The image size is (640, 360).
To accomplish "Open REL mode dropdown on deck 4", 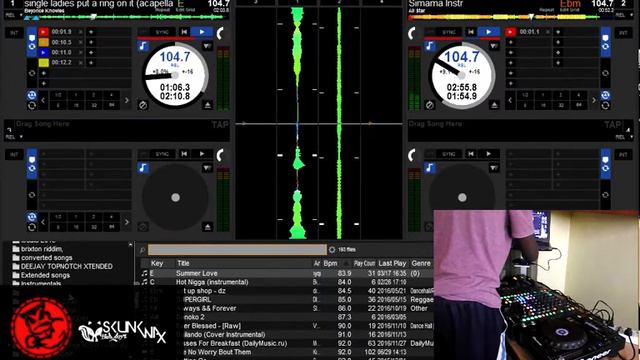I will pyautogui.click(x=623, y=137).
